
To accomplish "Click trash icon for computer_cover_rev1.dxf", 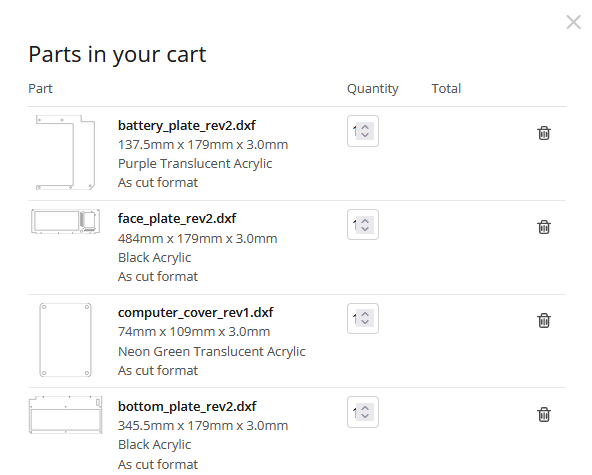I will [x=544, y=321].
